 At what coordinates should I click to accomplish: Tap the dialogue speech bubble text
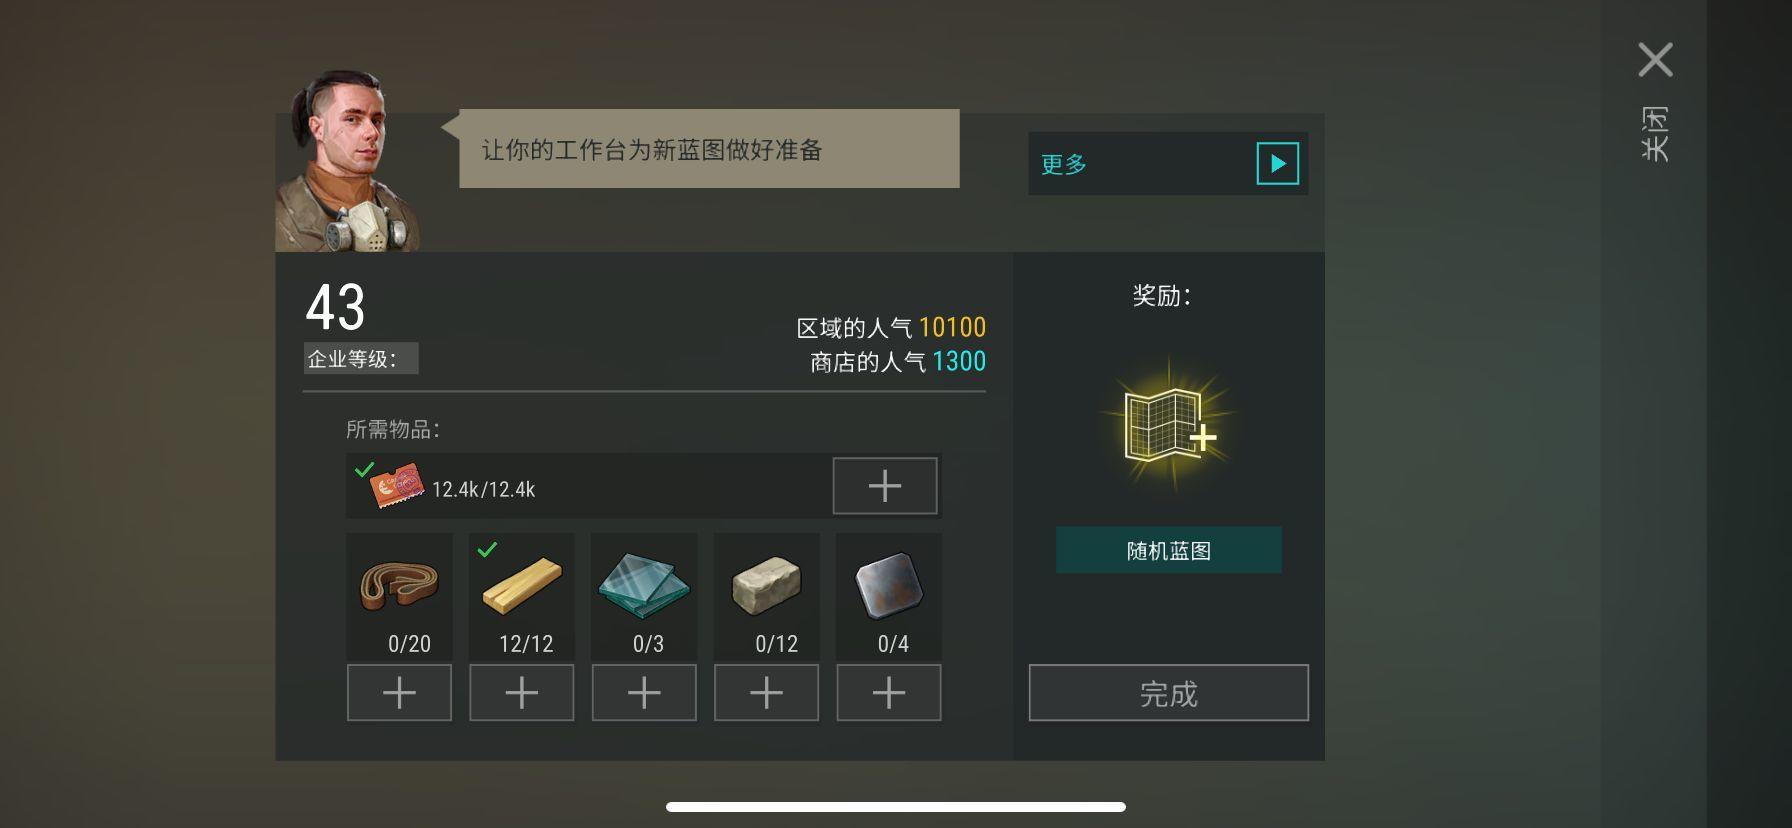pos(652,150)
